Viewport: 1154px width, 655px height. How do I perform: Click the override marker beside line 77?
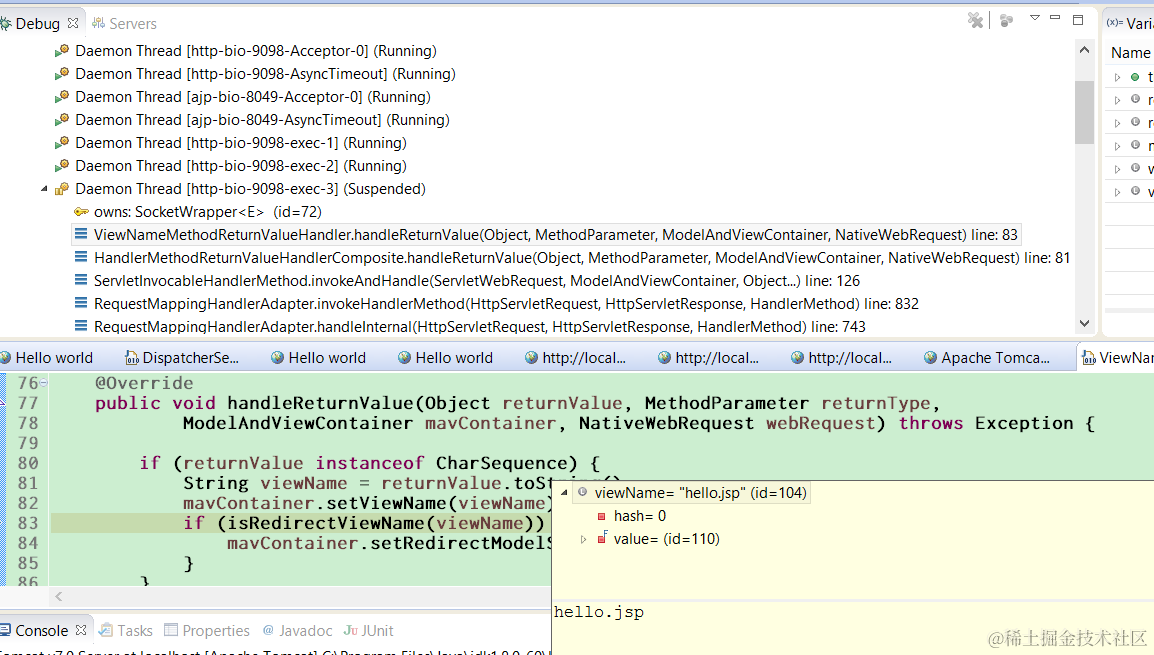coord(2,403)
